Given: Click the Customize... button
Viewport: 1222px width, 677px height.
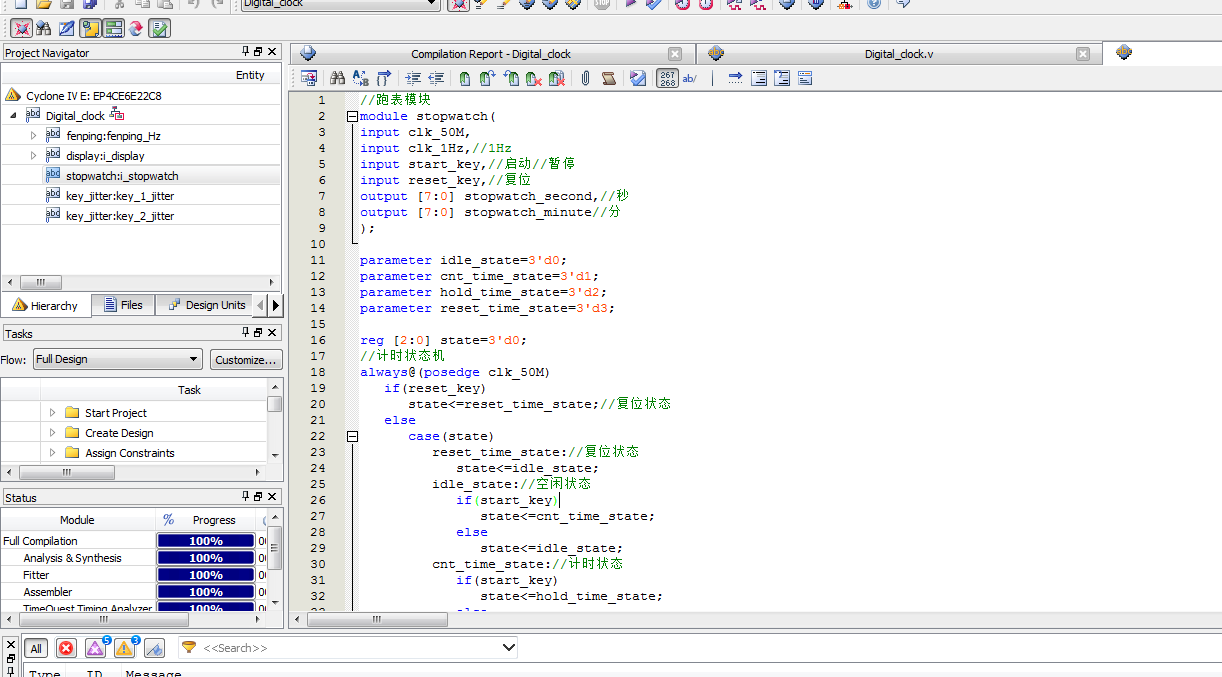Looking at the screenshot, I should 245,359.
